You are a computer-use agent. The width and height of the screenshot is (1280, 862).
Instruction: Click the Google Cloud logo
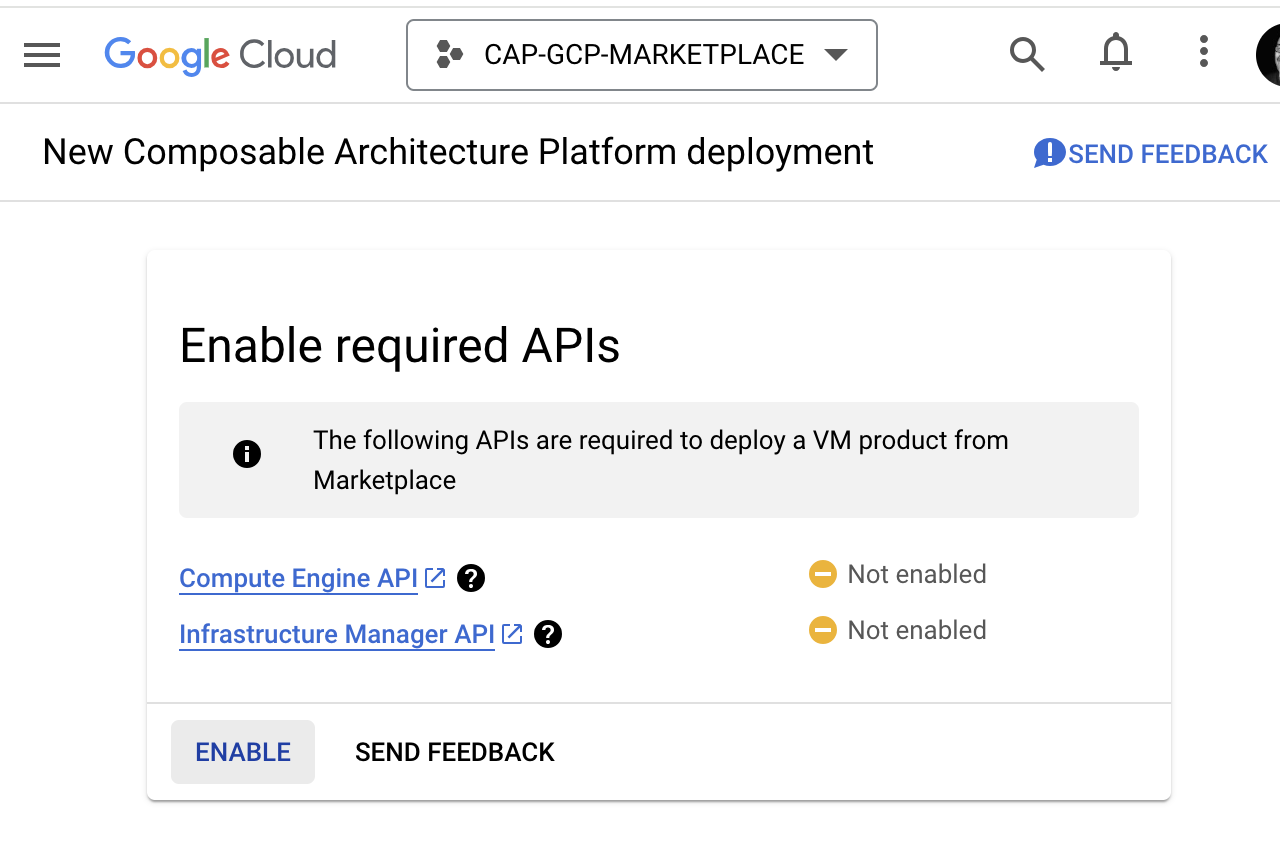[x=220, y=55]
